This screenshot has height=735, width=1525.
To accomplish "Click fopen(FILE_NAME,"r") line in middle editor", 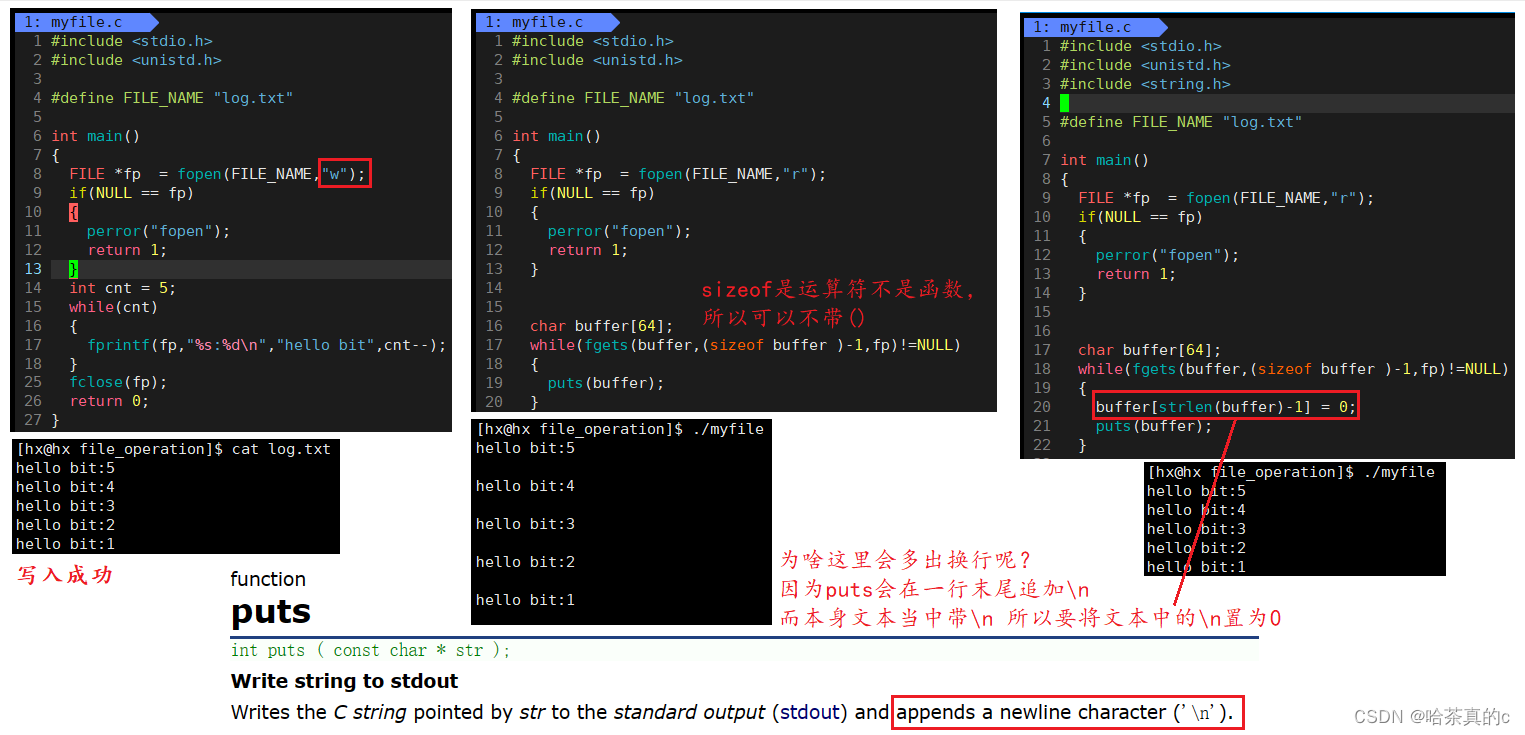I will 678,174.
